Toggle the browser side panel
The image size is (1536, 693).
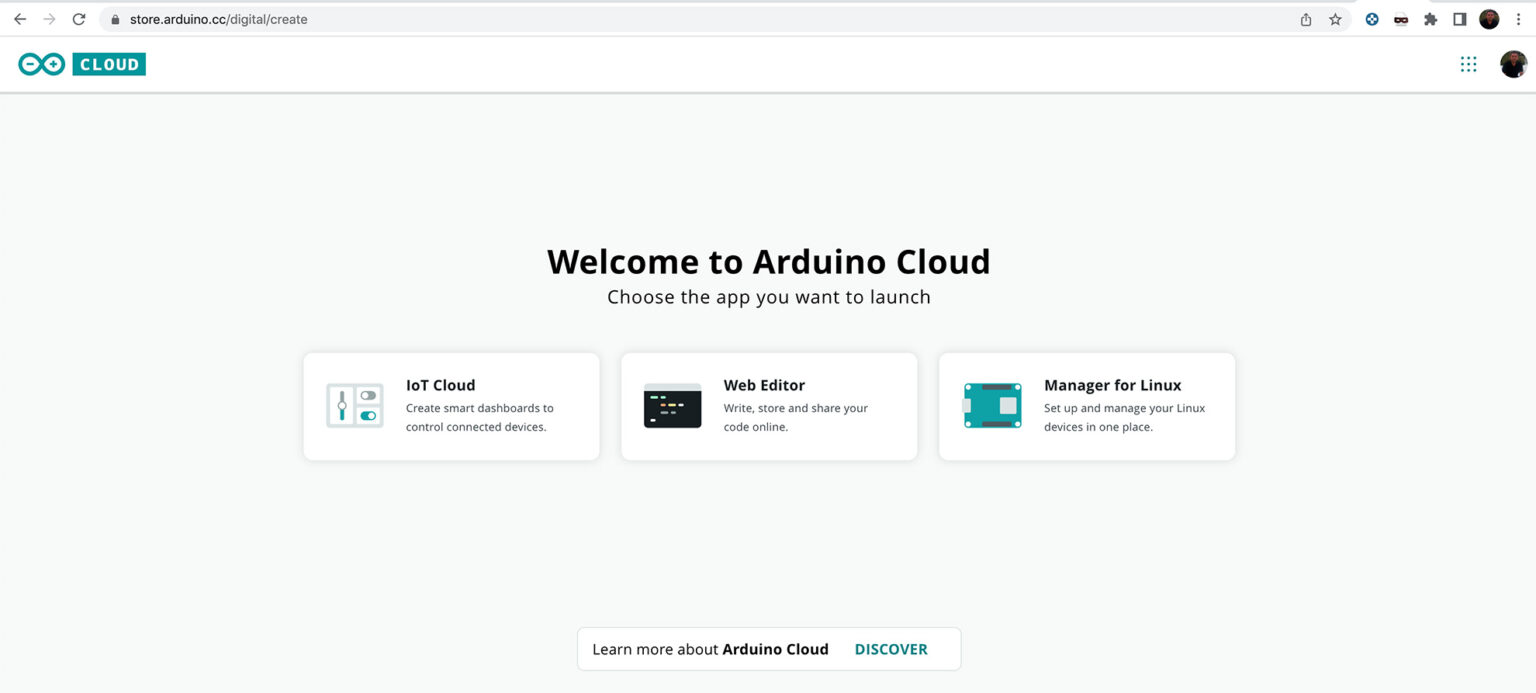[1459, 19]
